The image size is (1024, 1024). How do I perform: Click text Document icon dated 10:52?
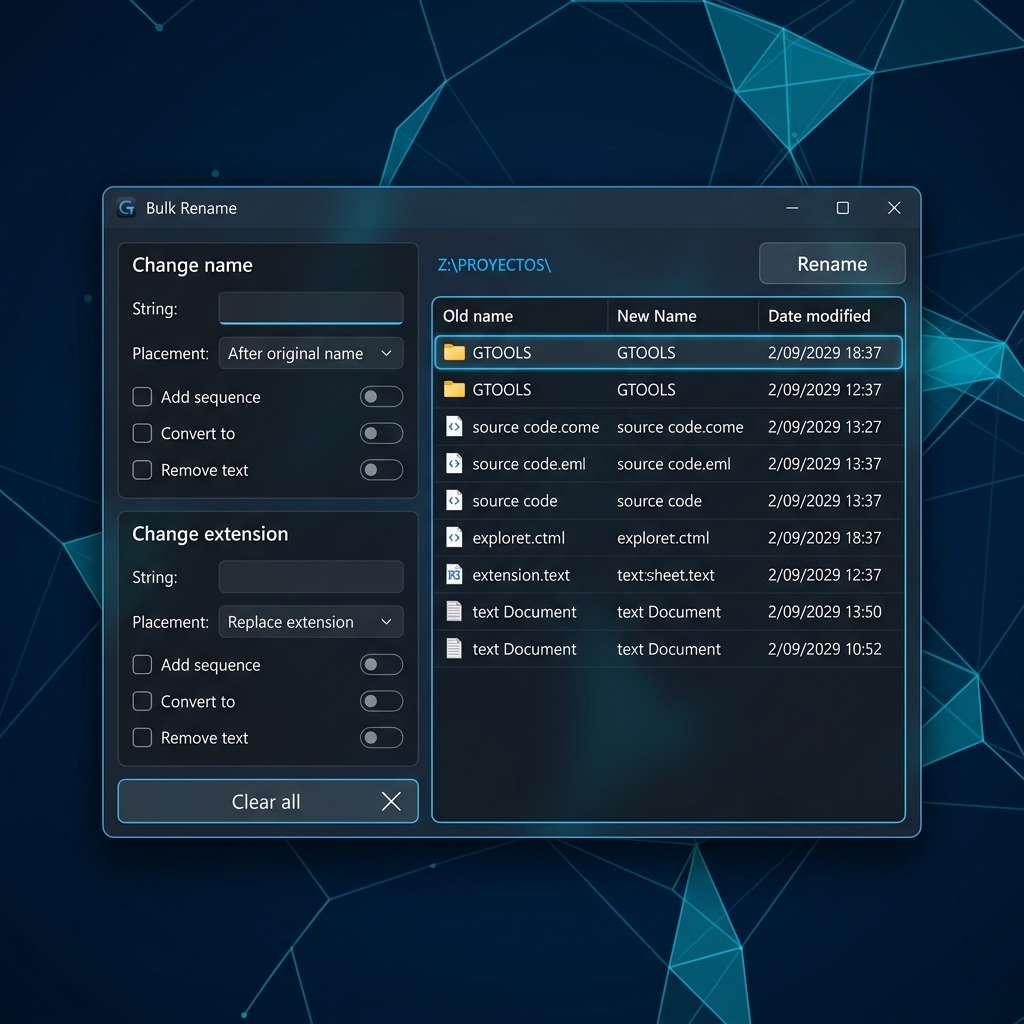454,648
